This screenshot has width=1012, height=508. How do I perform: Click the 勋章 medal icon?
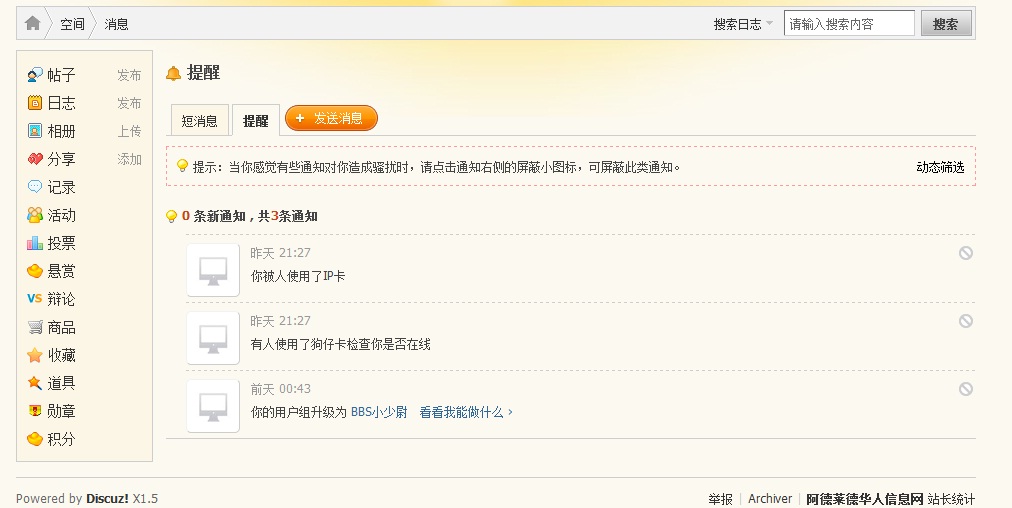point(35,411)
